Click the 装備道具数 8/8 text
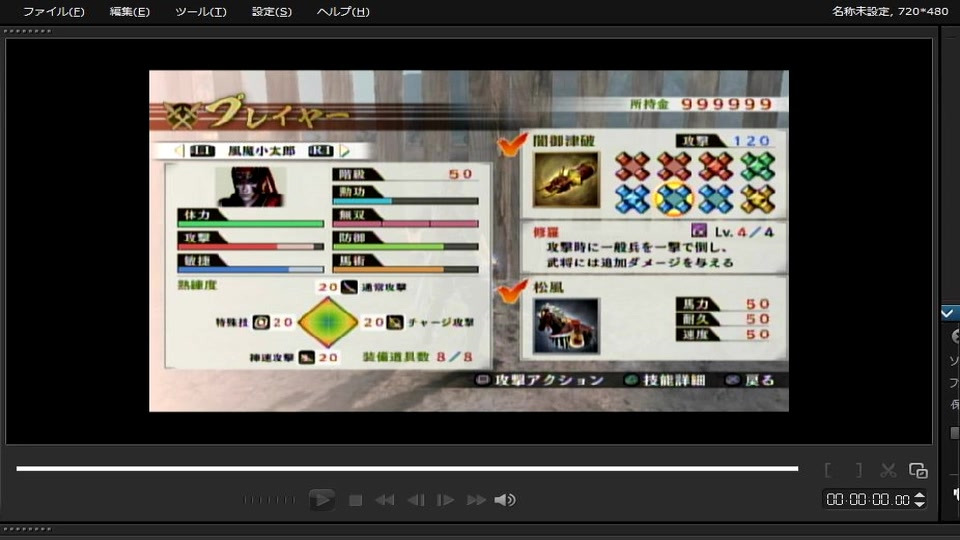This screenshot has height=540, width=960. [x=418, y=357]
